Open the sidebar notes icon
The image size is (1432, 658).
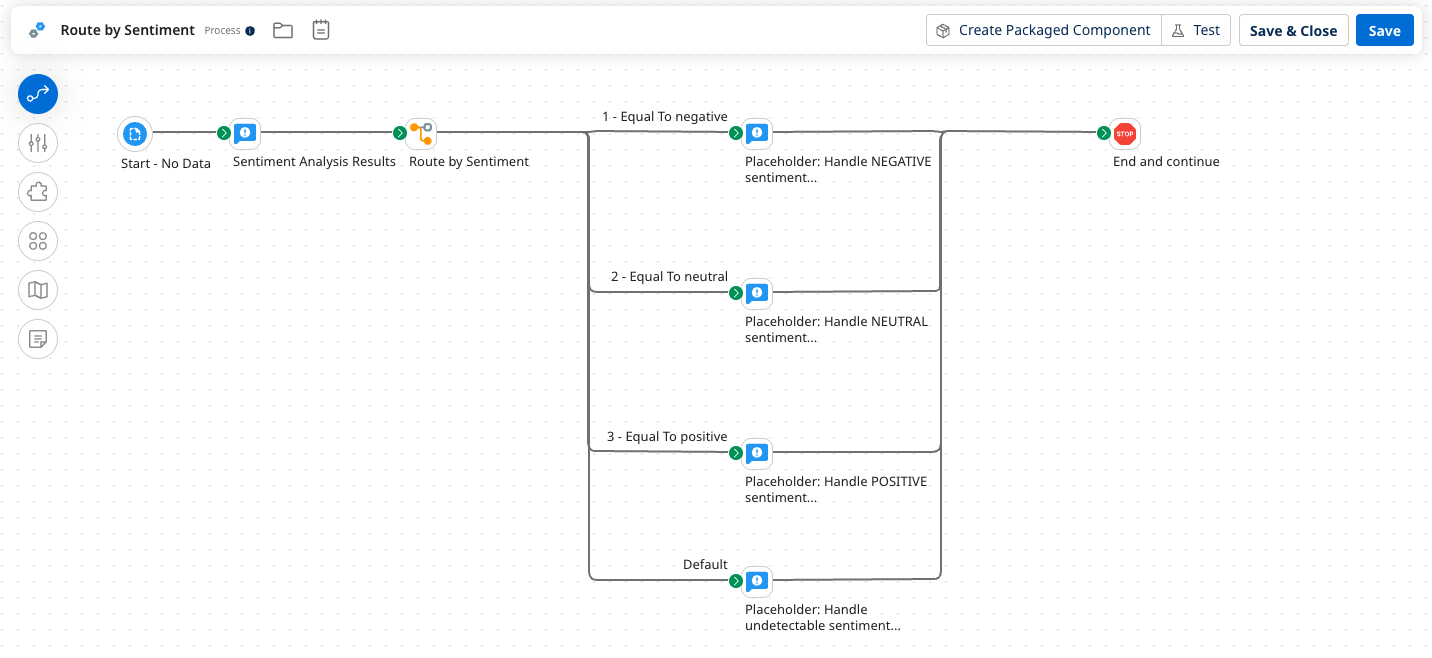37,339
